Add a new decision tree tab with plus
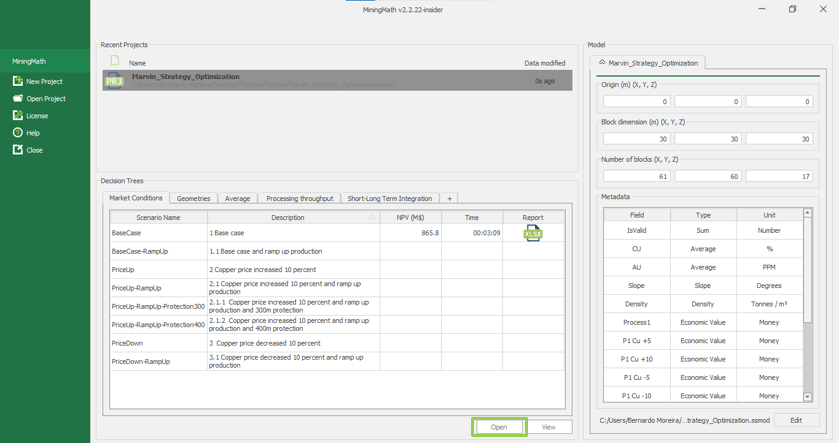839x443 pixels. tap(449, 198)
